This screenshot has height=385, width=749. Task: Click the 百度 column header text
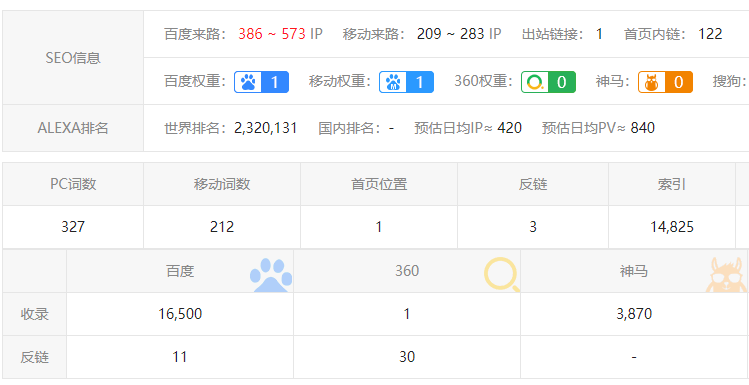pyautogui.click(x=180, y=271)
